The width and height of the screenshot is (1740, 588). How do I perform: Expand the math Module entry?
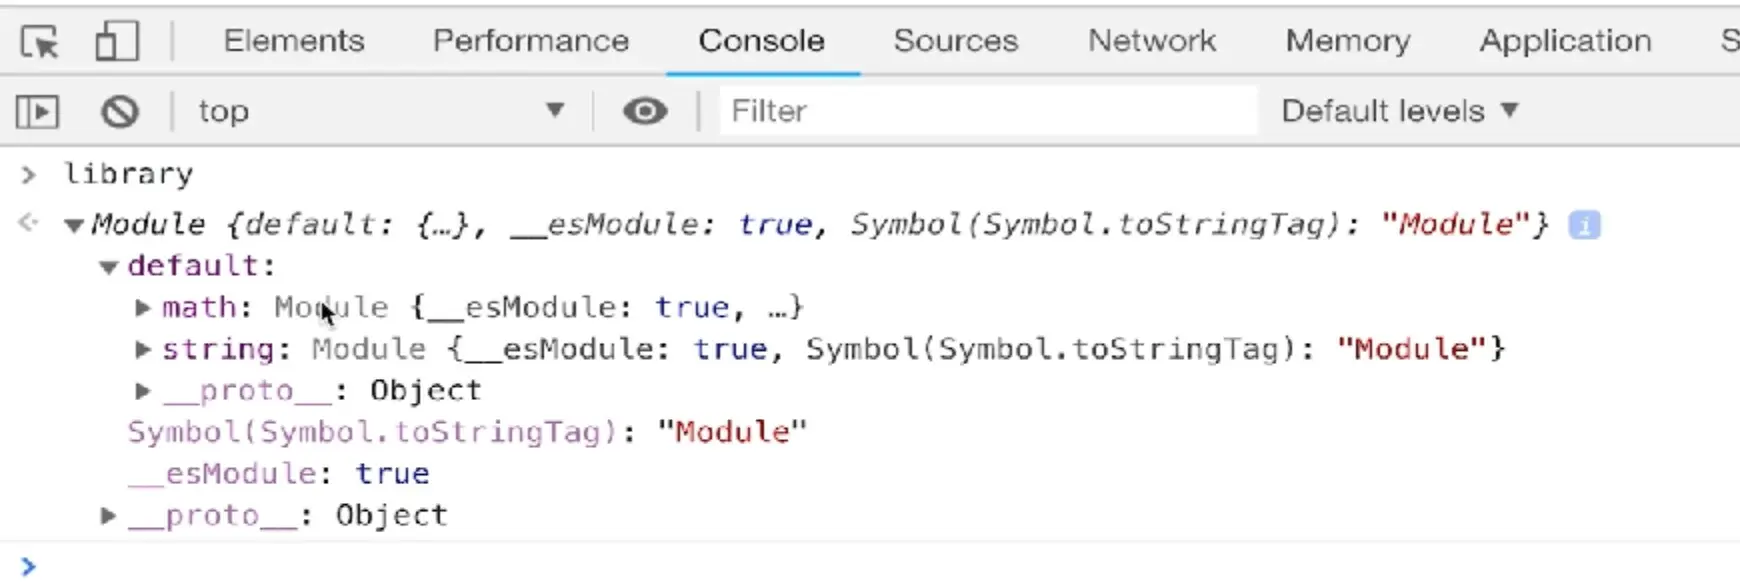143,308
